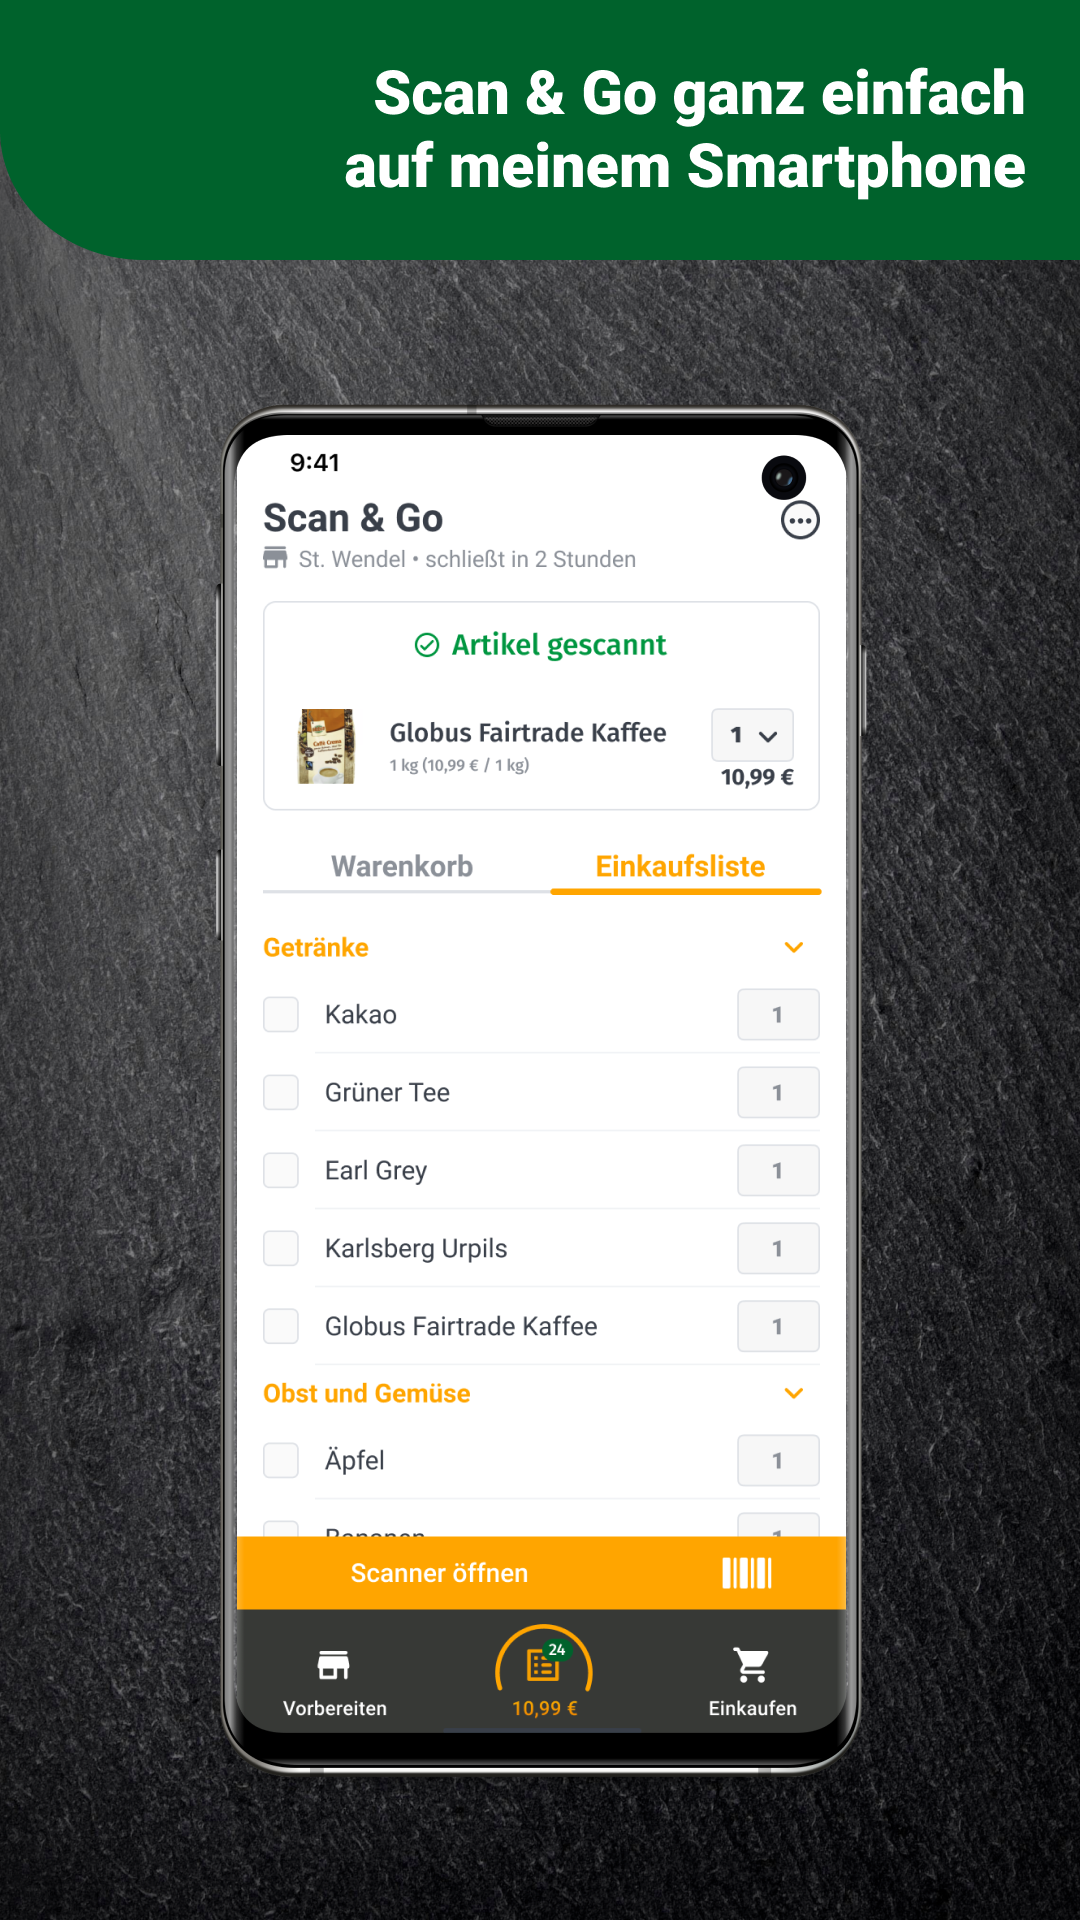This screenshot has height=1920, width=1080.
Task: Switch to the Warenkorb tab
Action: point(402,866)
